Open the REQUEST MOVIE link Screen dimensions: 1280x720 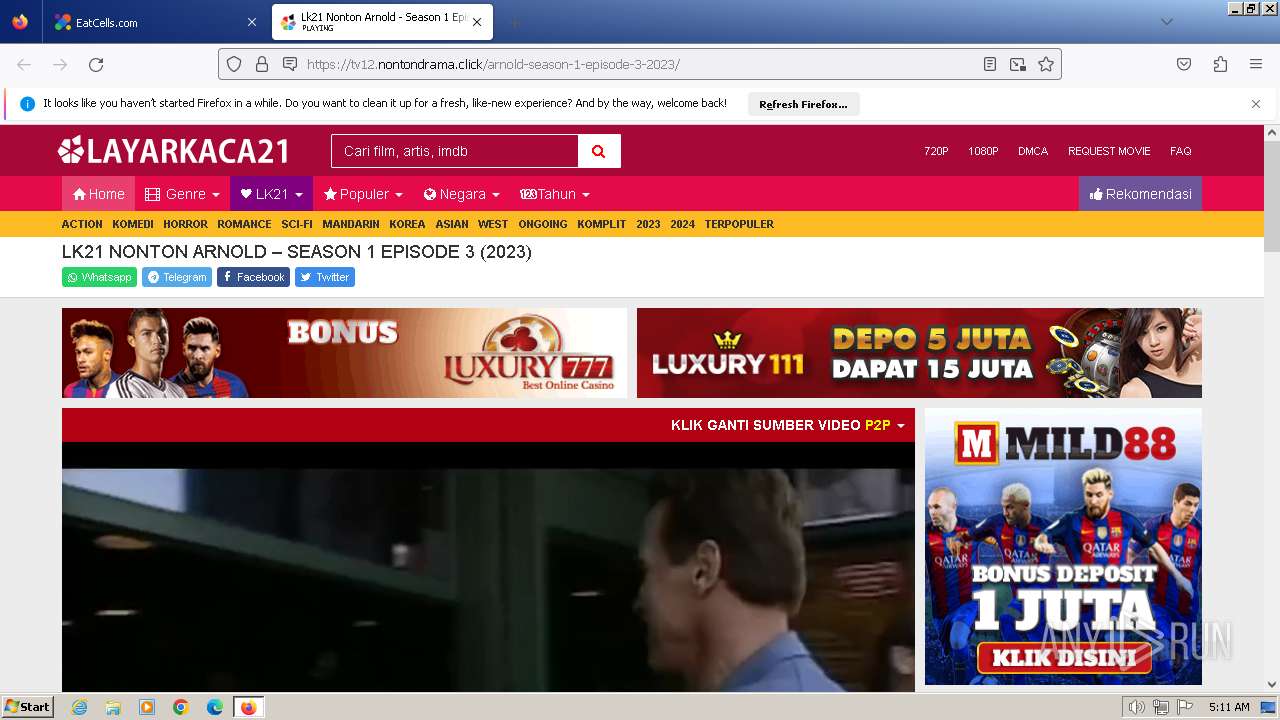coord(1109,151)
